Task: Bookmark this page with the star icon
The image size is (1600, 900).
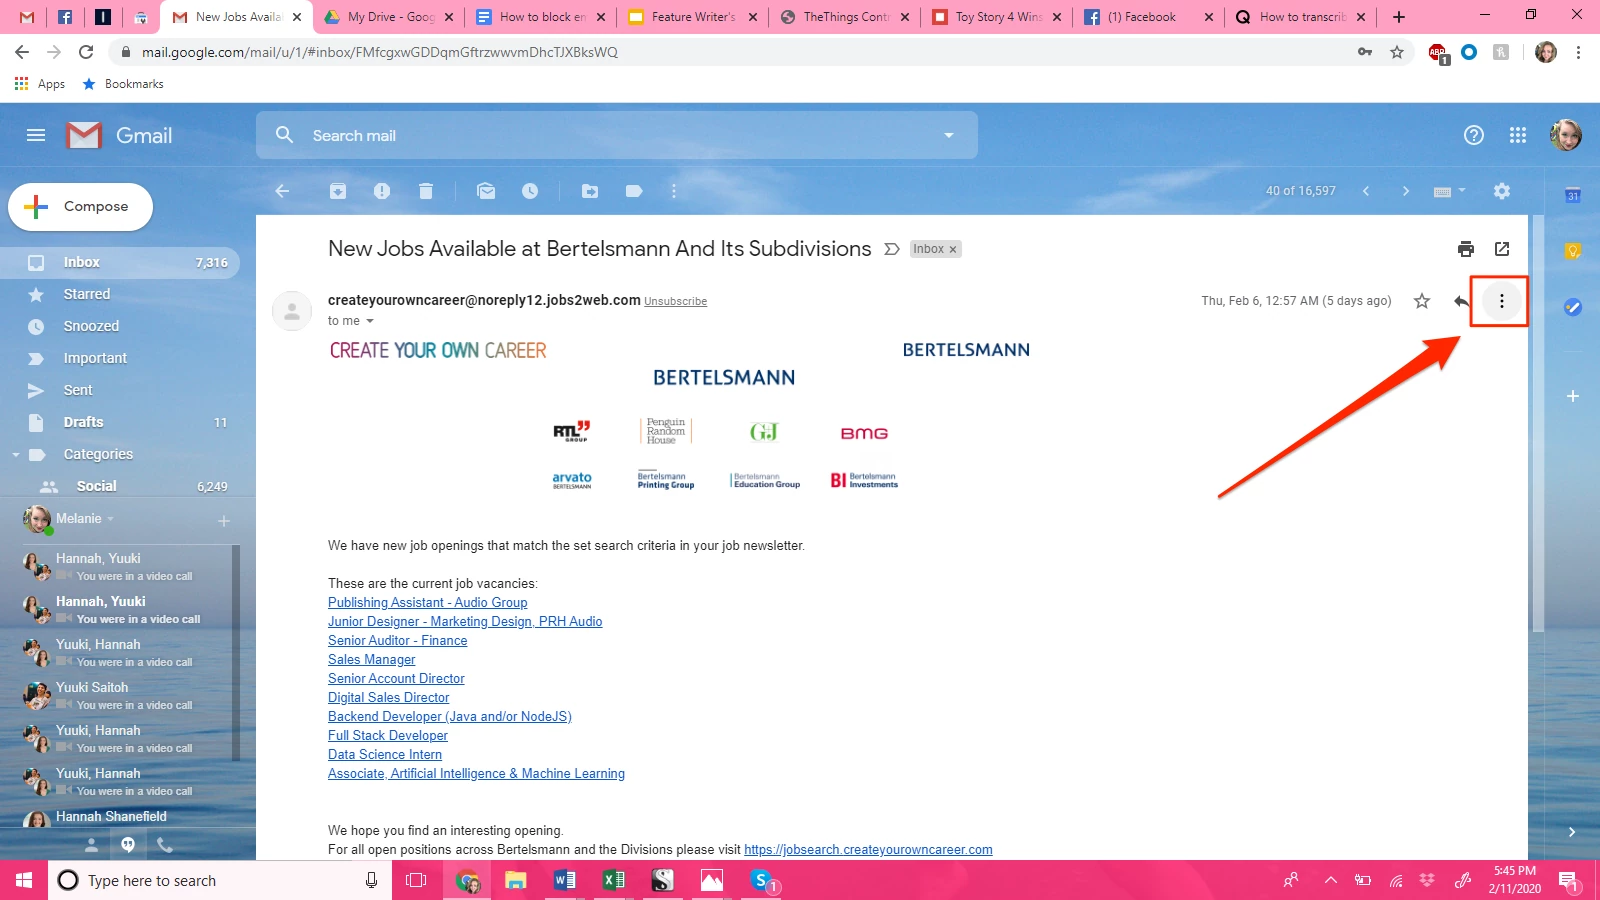Action: click(1397, 52)
